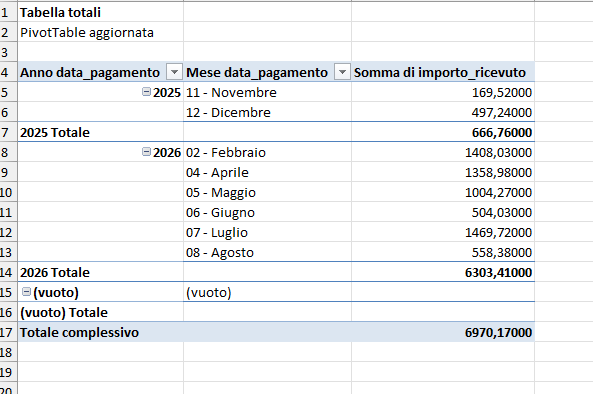
Task: Select the 12 - Dicembre cell
Action: tap(267, 112)
